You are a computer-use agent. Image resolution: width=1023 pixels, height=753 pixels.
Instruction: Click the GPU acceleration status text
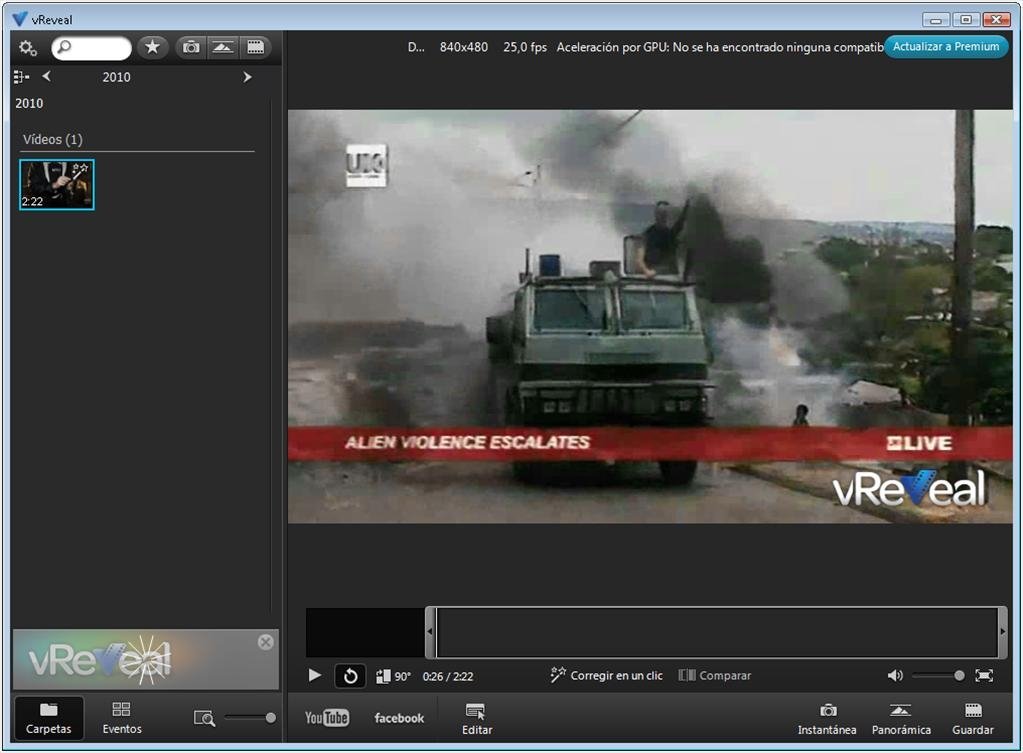(x=720, y=47)
